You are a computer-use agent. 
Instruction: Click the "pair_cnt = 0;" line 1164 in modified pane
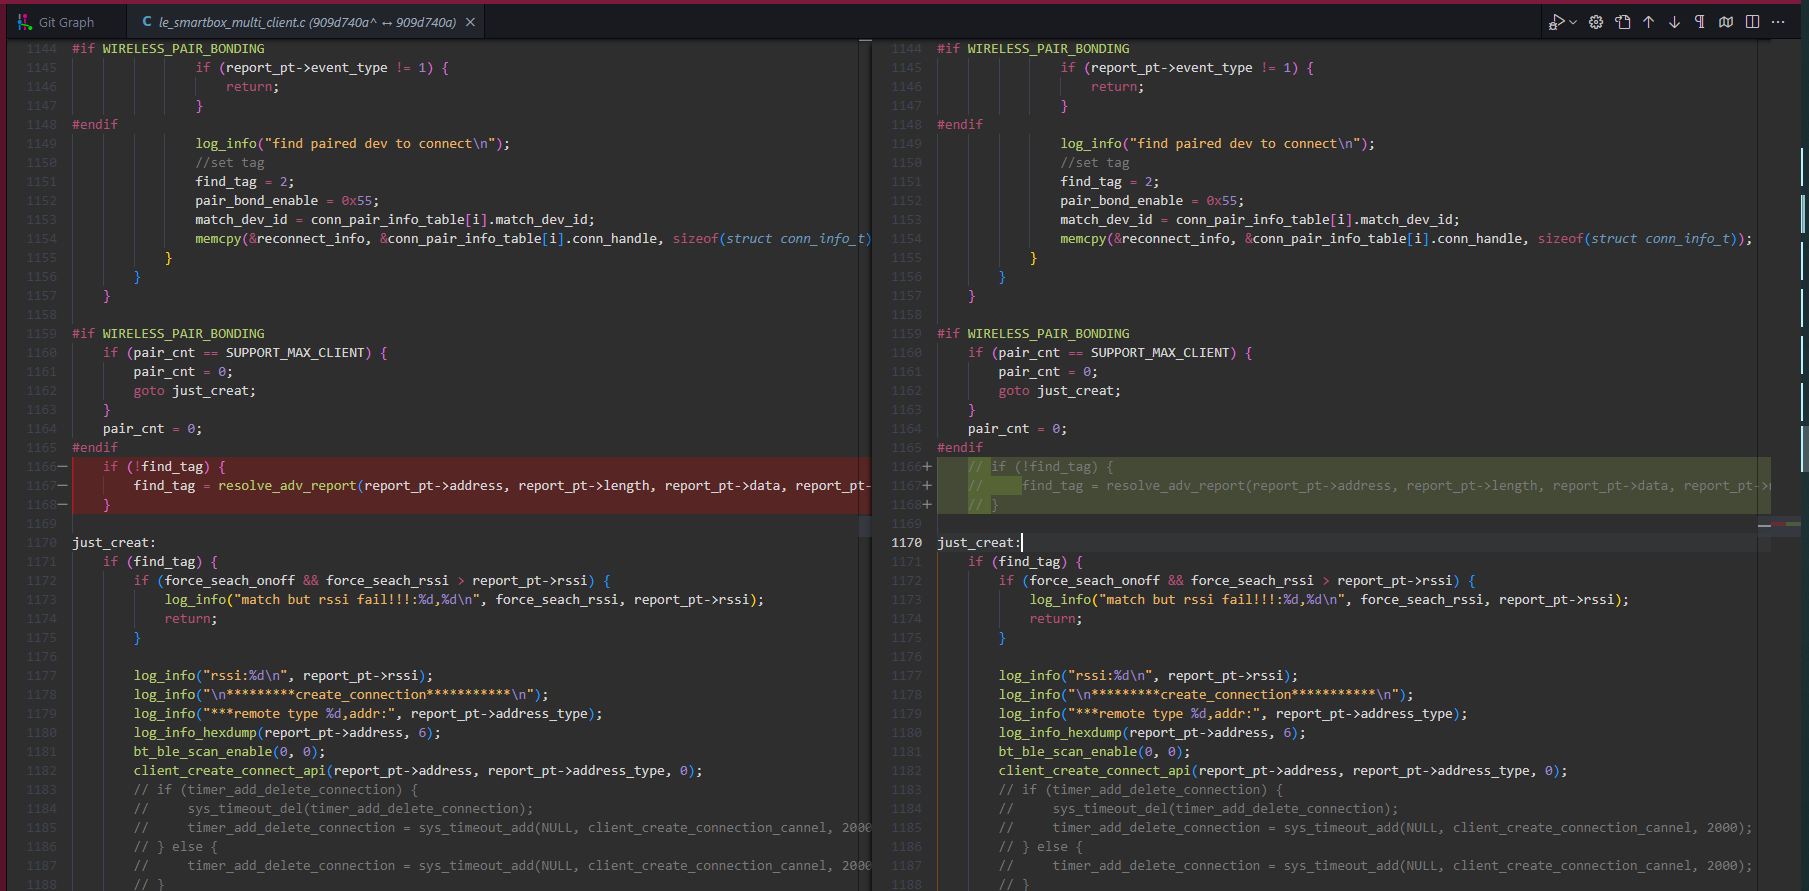tap(1017, 429)
